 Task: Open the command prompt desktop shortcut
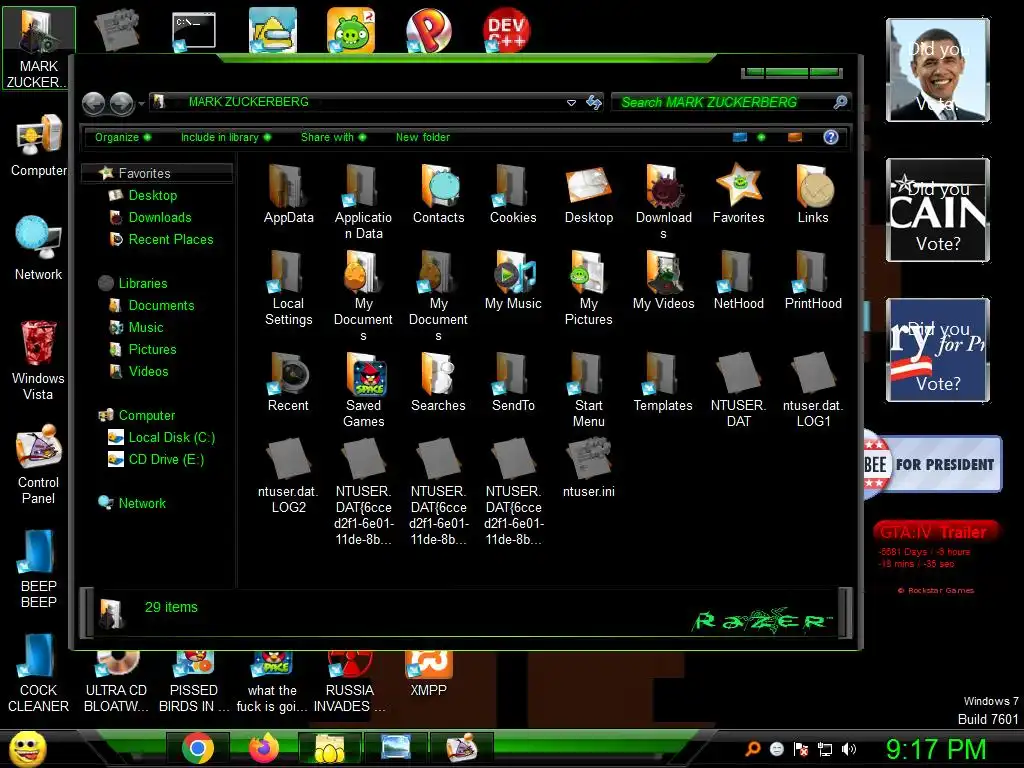point(193,31)
